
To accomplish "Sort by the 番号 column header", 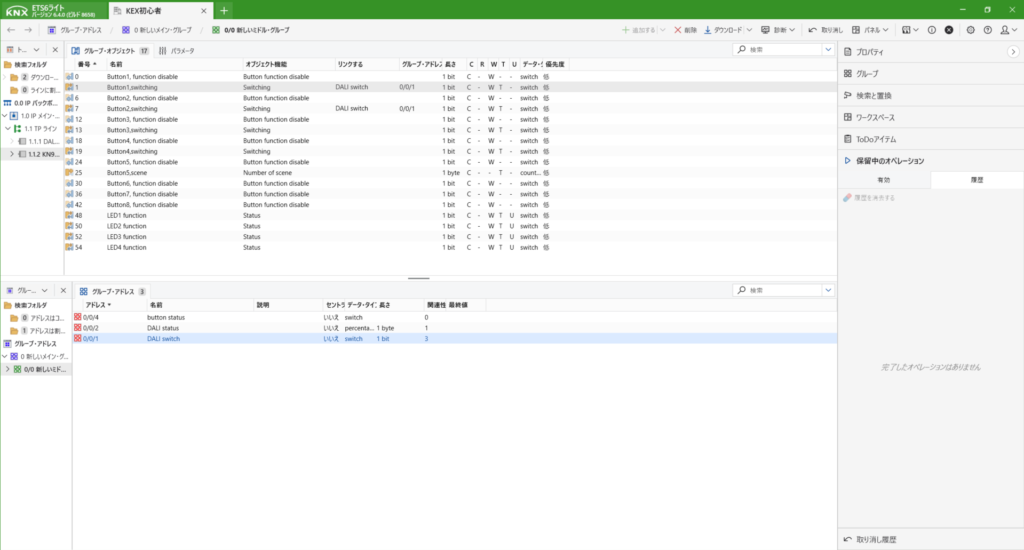I will pyautogui.click(x=88, y=64).
